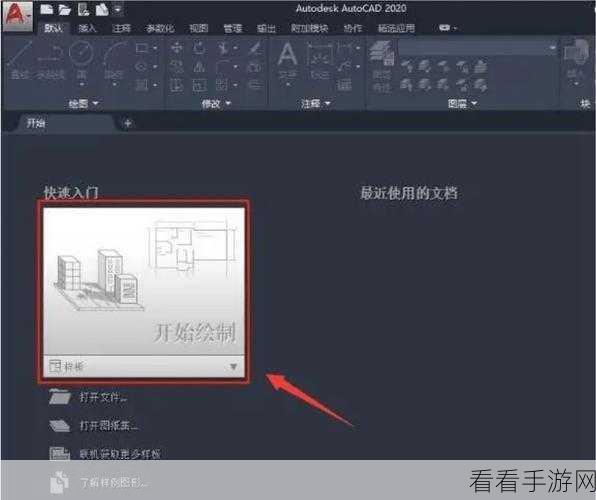This screenshot has height=500, width=596.
Task: Select the Text (文字) tool
Action: (287, 61)
